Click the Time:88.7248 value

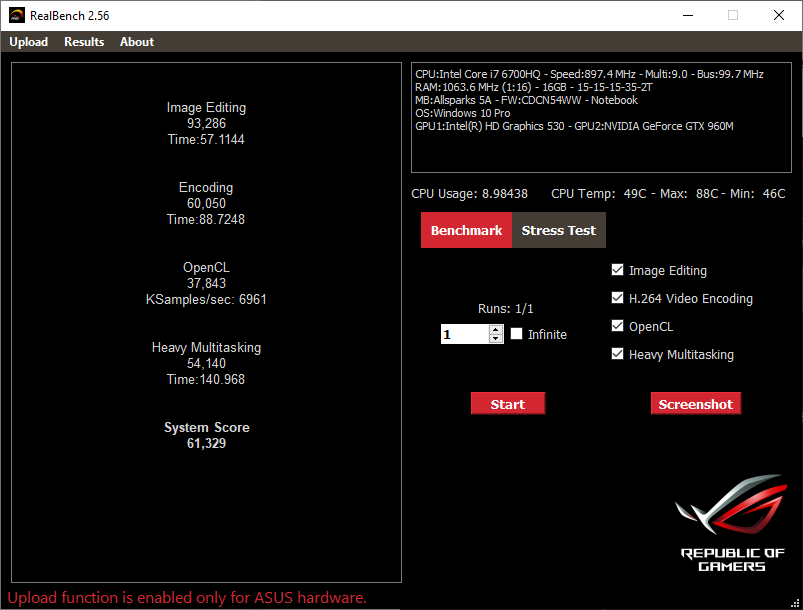(206, 219)
